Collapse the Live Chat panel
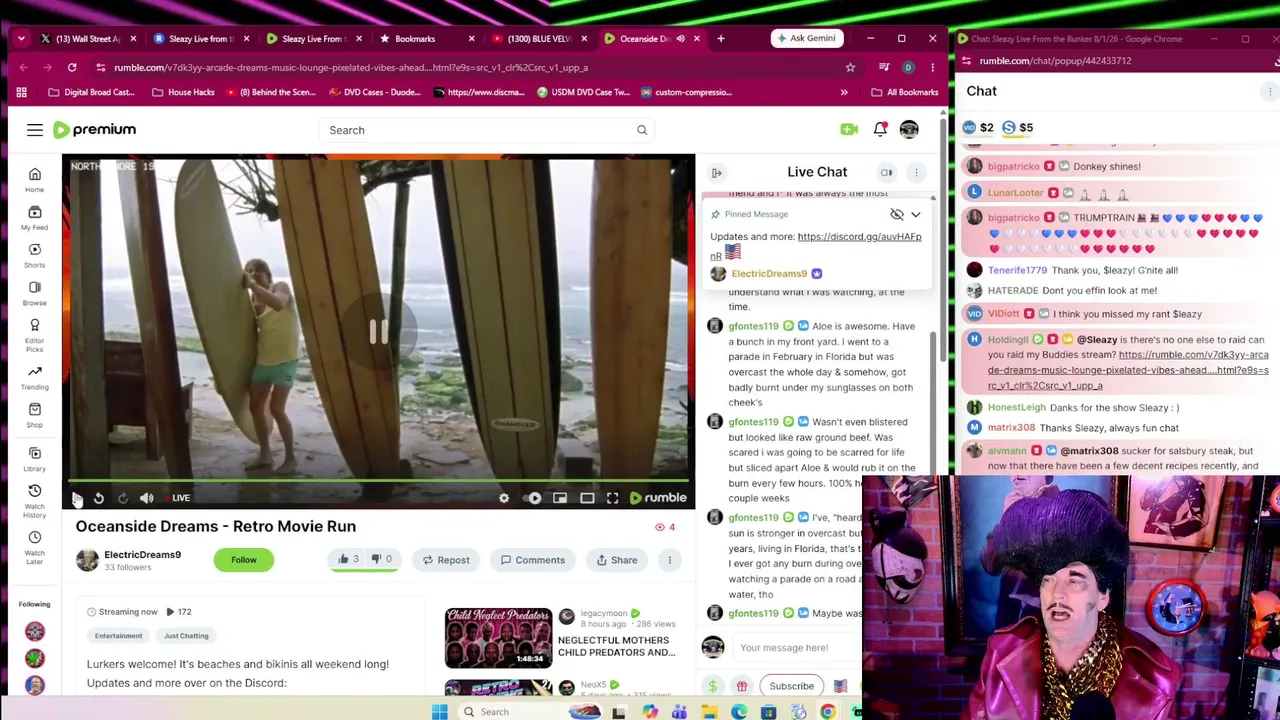Viewport: 1280px width, 720px height. coord(717,173)
